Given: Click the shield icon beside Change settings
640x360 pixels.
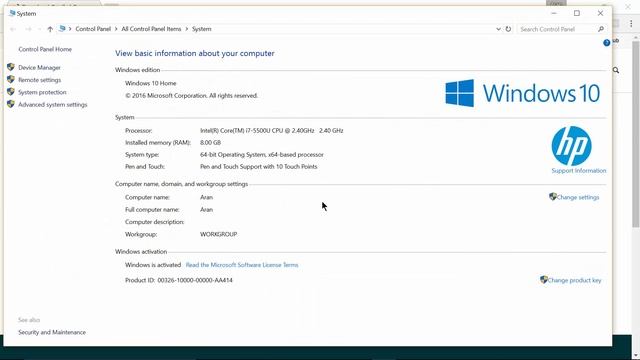Looking at the screenshot, I should (x=553, y=196).
